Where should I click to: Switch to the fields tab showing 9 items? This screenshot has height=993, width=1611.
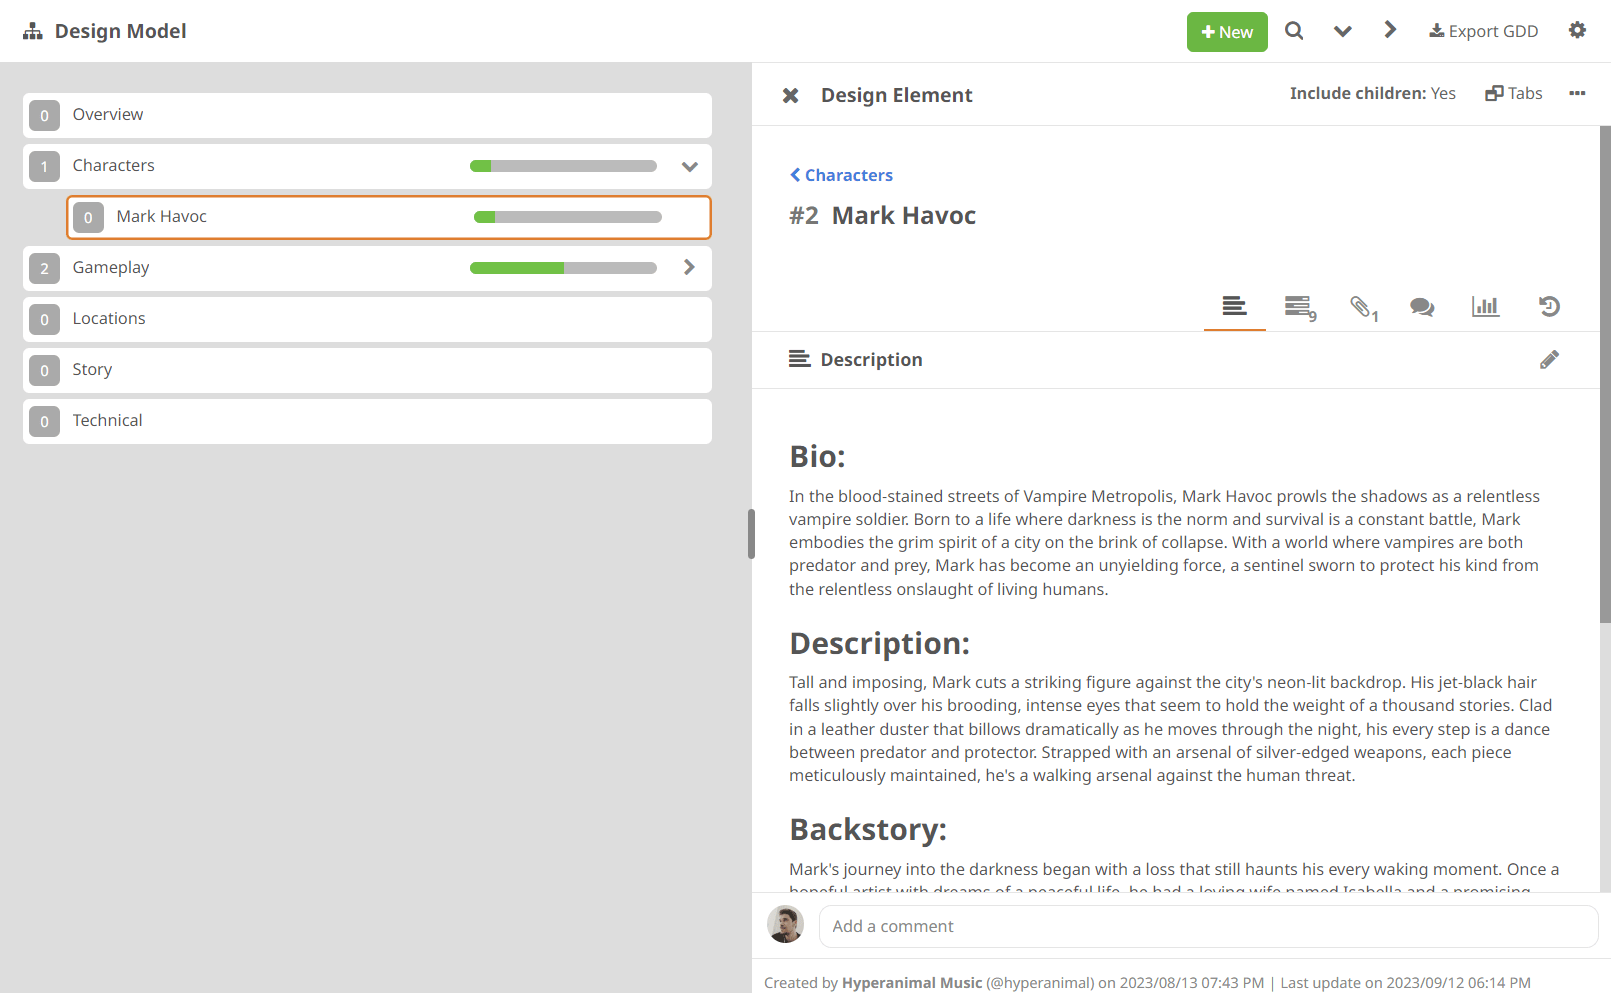pos(1298,307)
